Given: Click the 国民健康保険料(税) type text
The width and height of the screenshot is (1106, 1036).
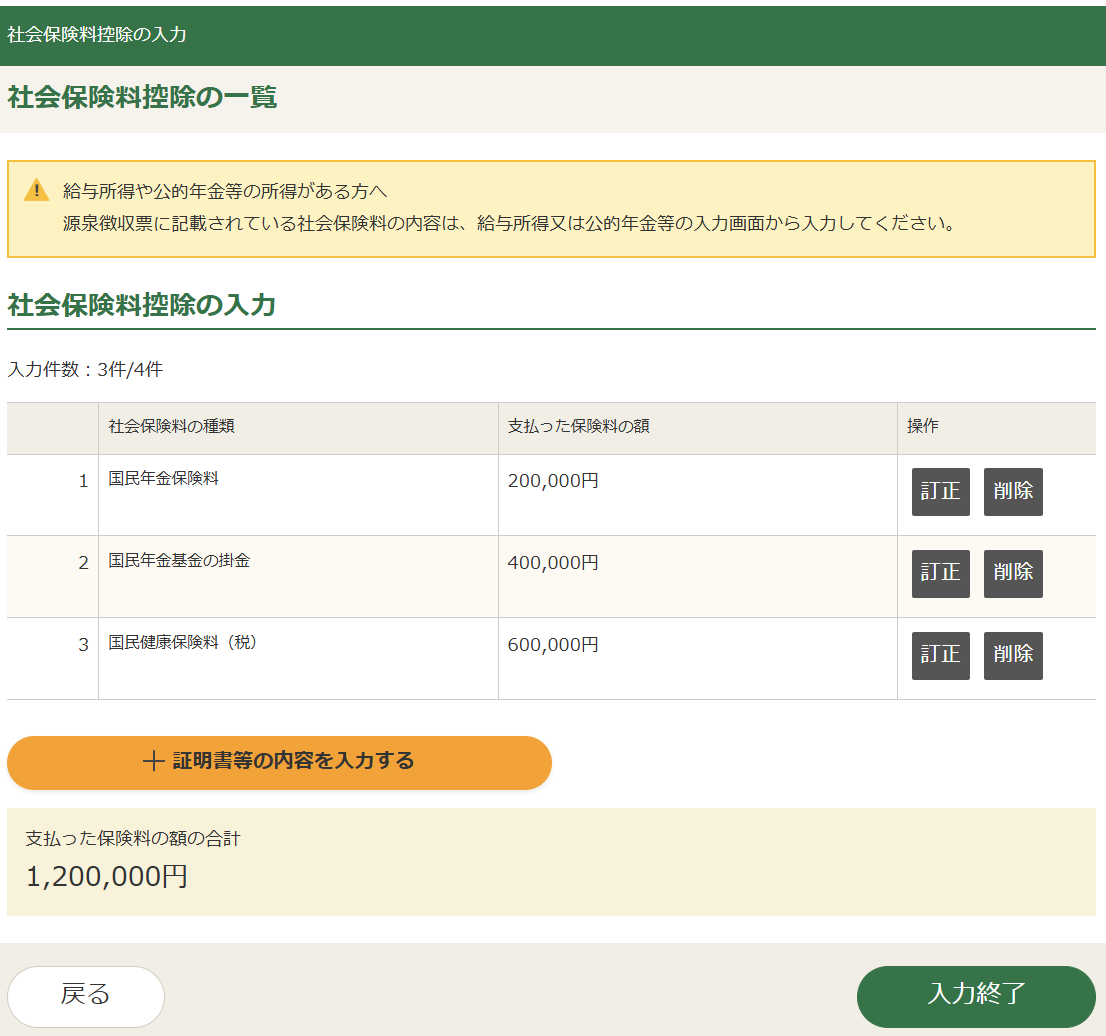Looking at the screenshot, I should pos(183,642).
